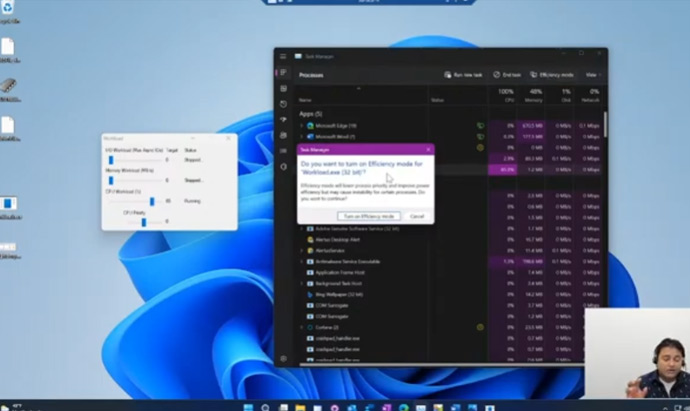Open the Users page sidebar icon
The image size is (690, 411).
click(283, 135)
